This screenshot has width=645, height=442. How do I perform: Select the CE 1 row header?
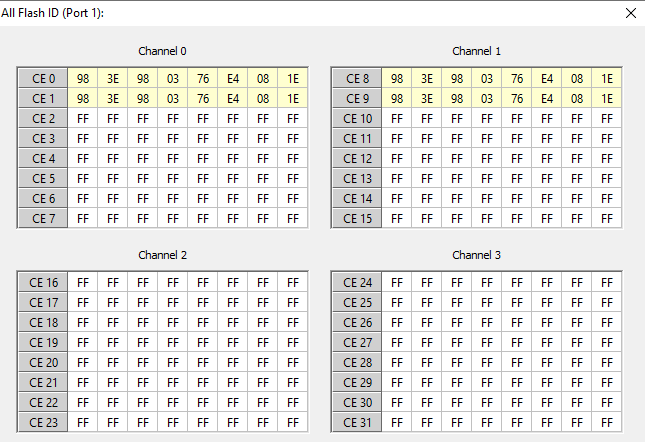(43, 98)
